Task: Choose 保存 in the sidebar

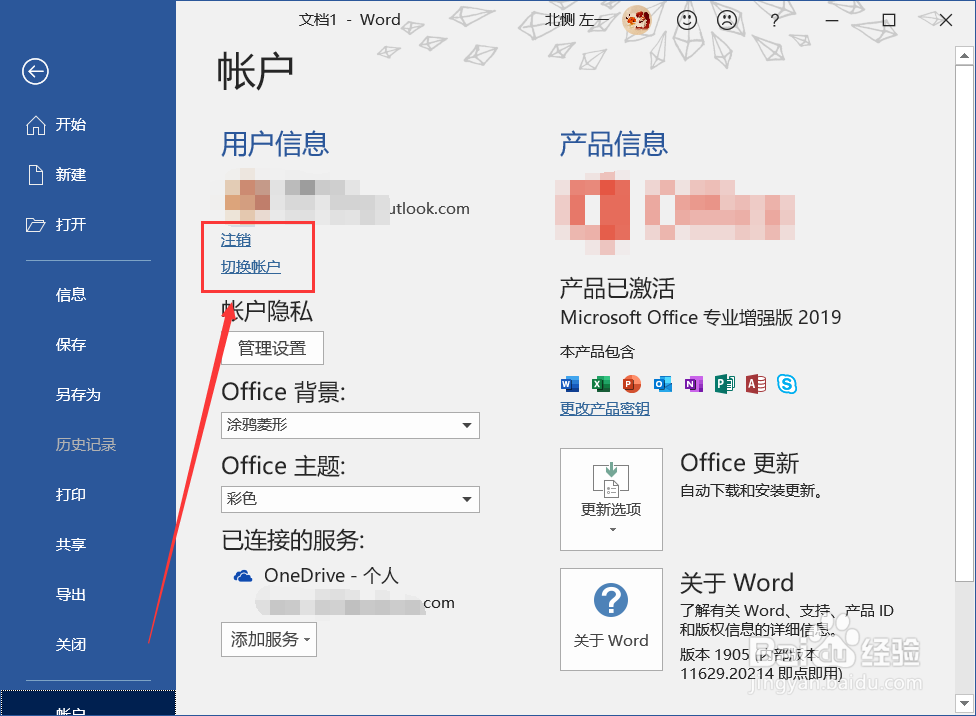Action: pos(70,344)
